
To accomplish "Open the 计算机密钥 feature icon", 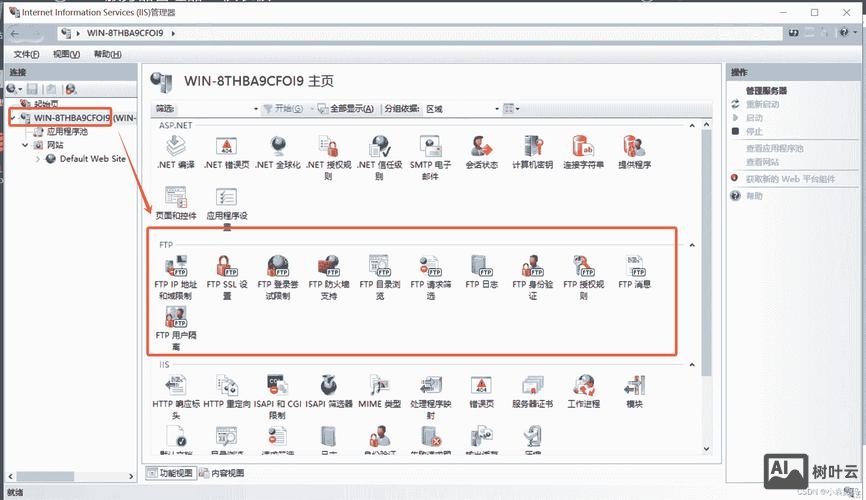I will 532,152.
